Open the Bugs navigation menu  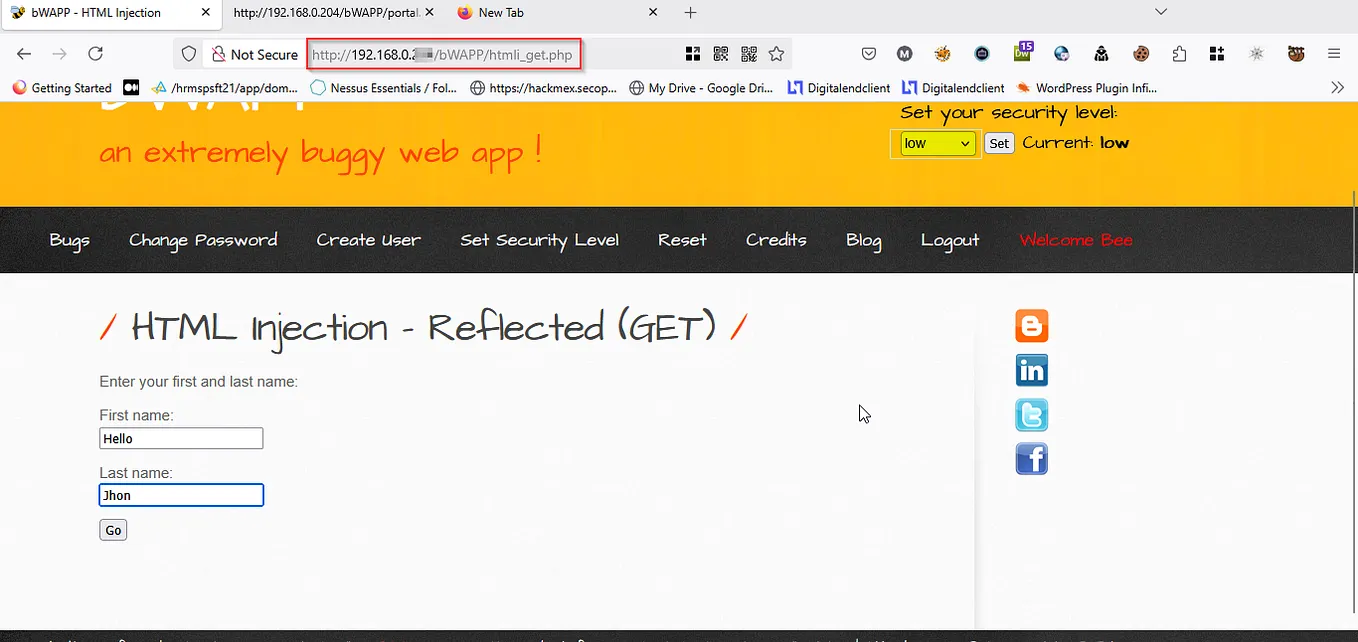pos(68,240)
